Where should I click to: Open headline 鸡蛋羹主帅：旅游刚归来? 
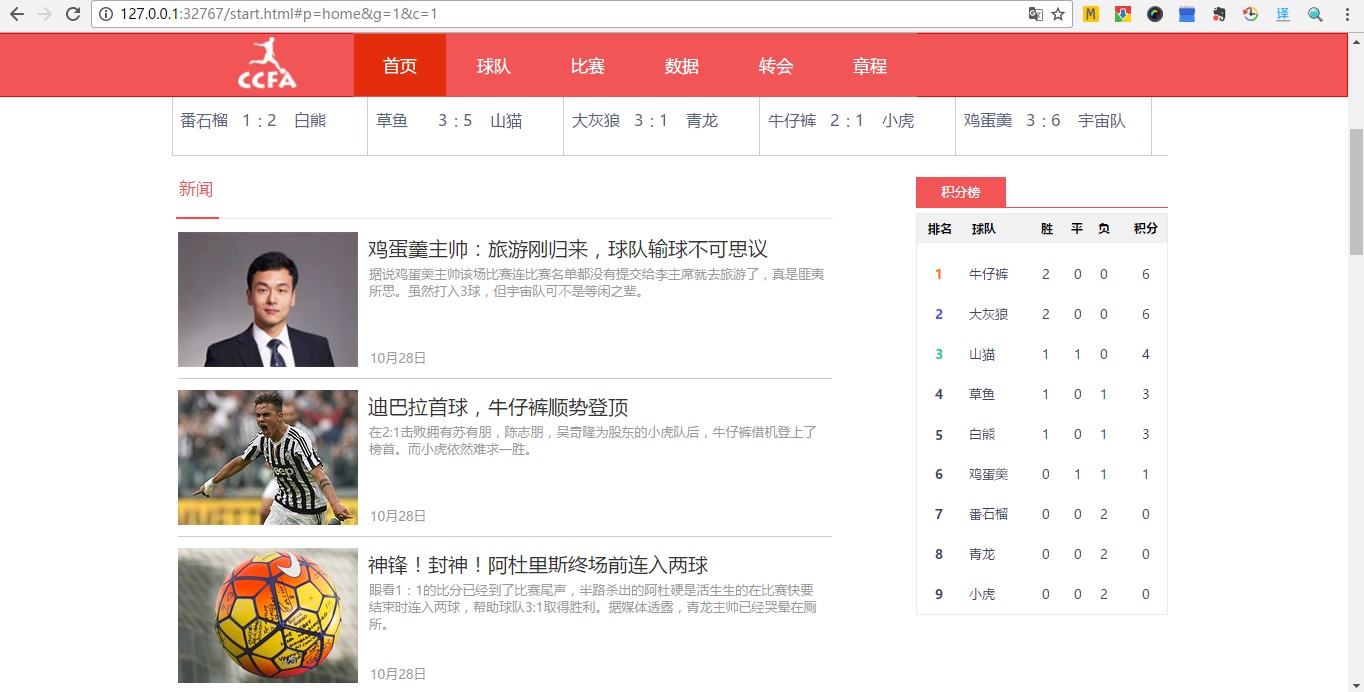tap(568, 249)
